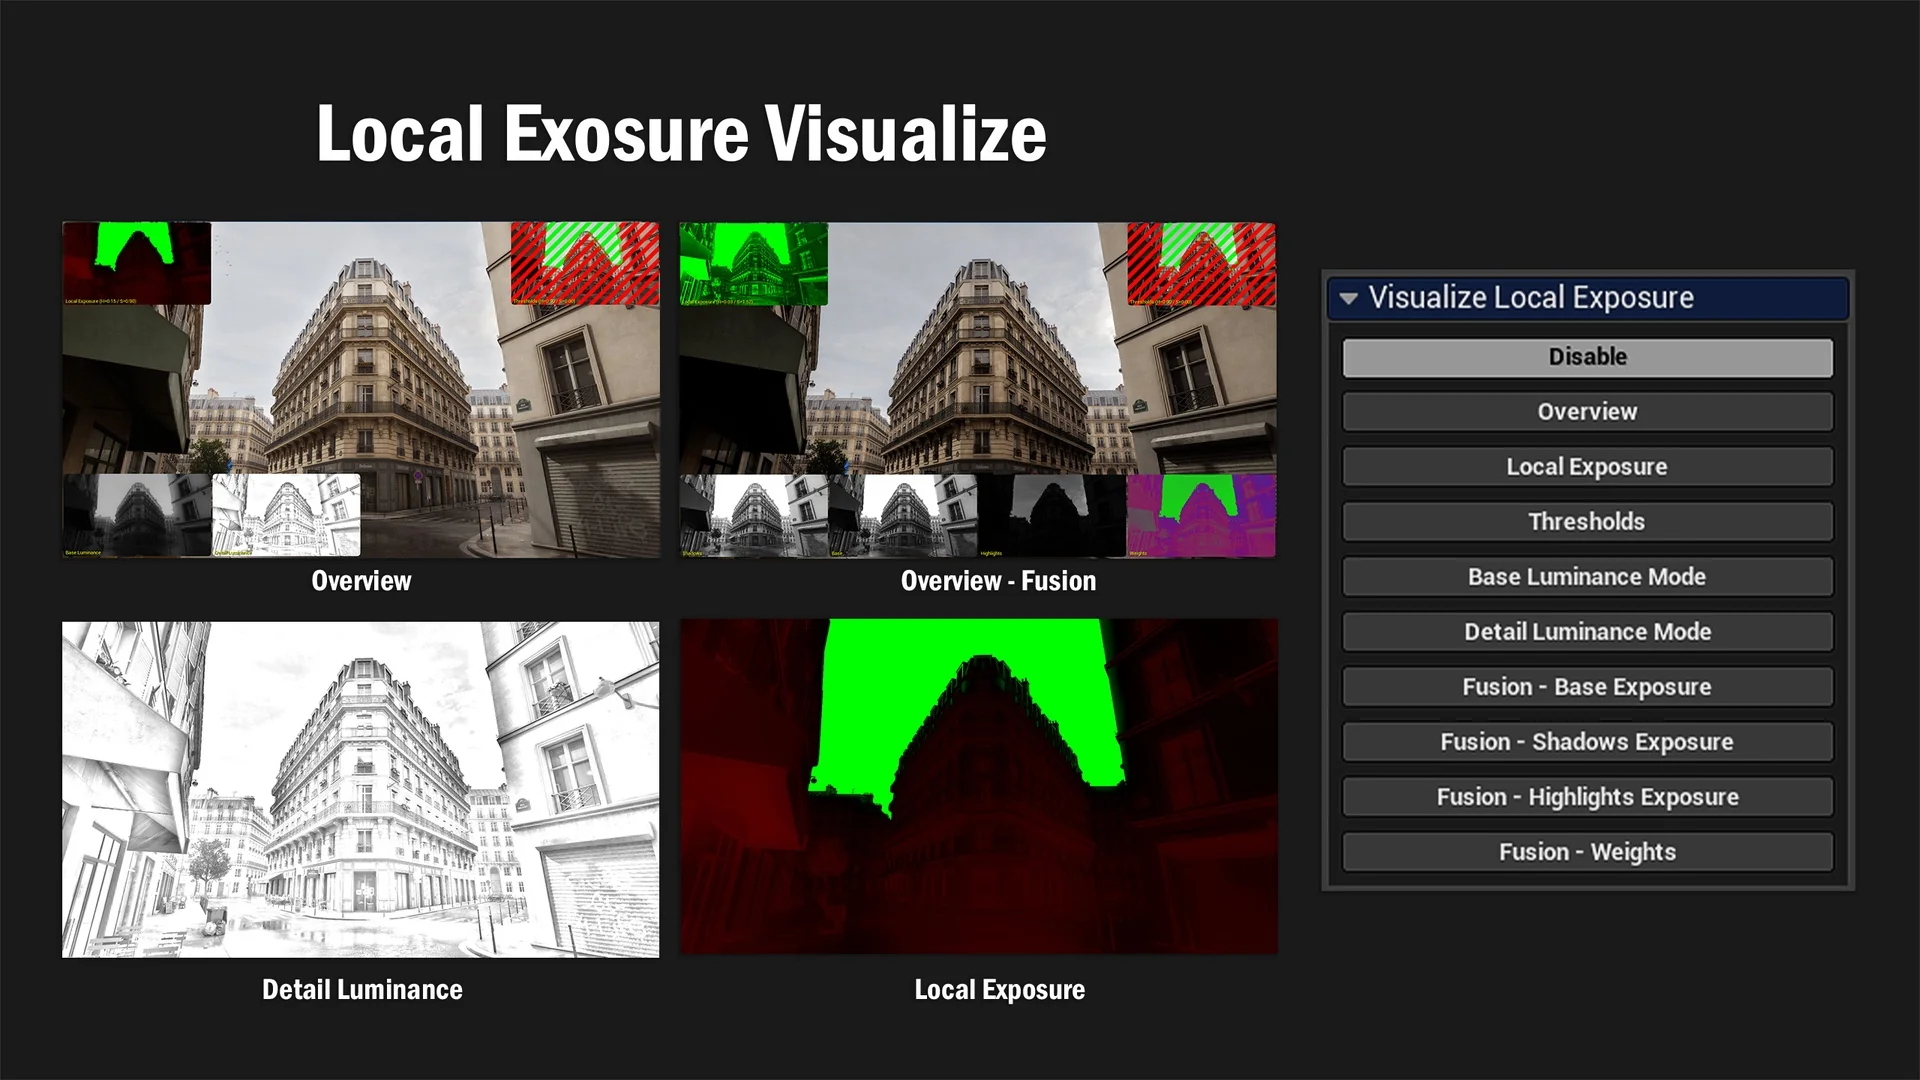This screenshot has width=1920, height=1080.
Task: Click the Visualize Local Exposure header title
Action: (1530, 298)
